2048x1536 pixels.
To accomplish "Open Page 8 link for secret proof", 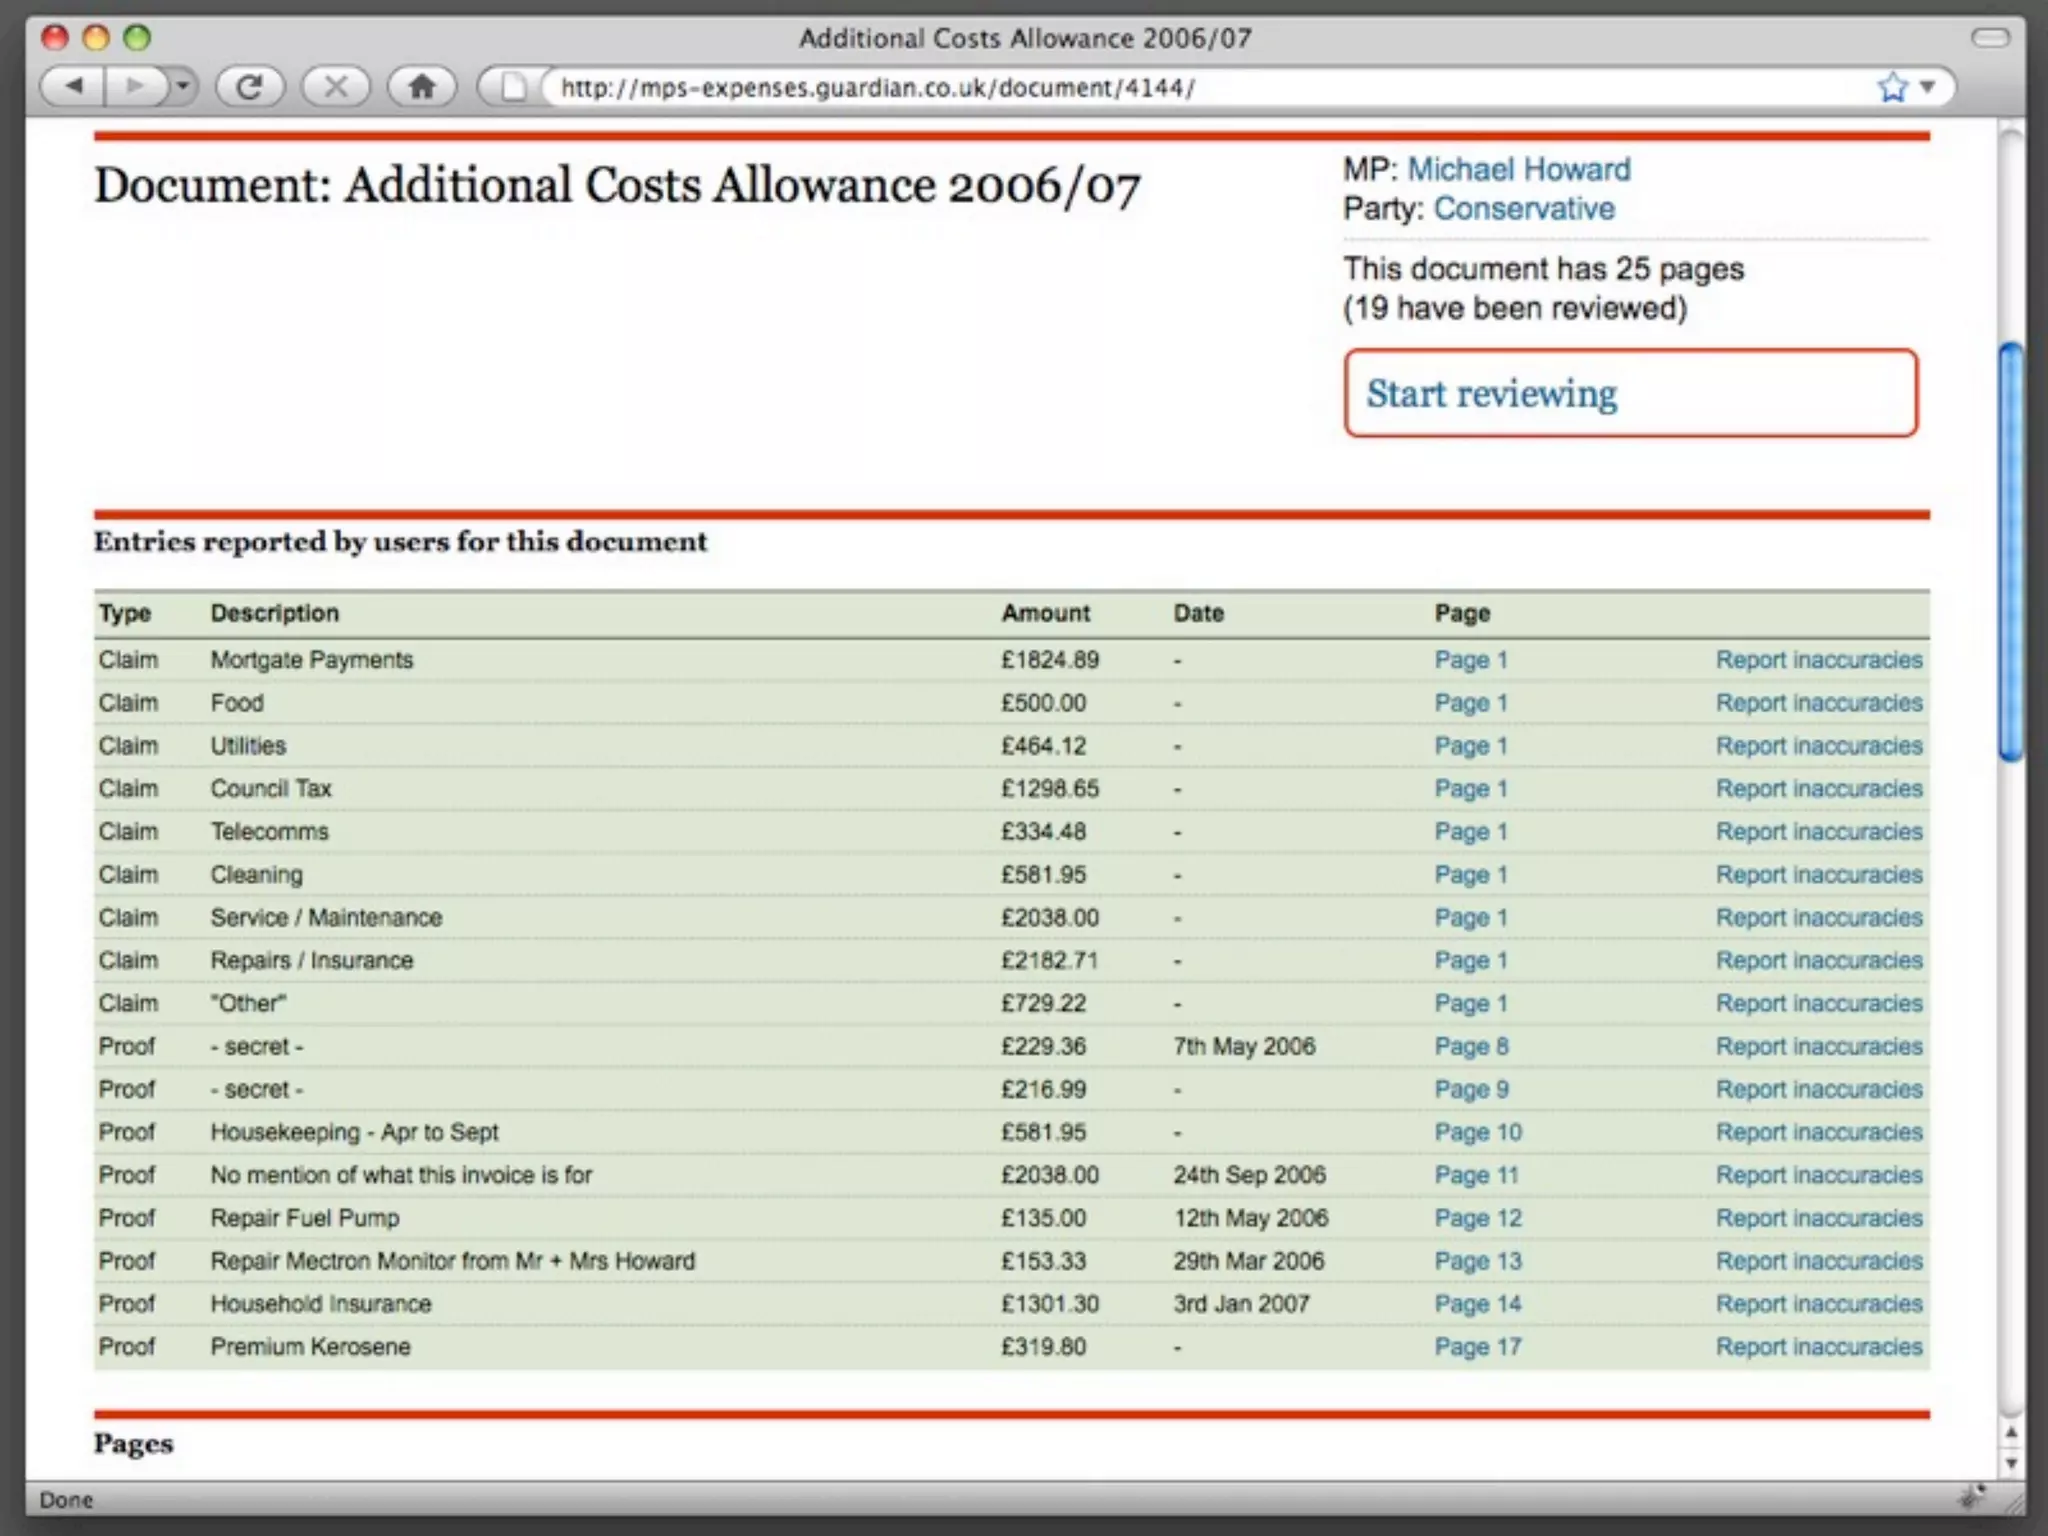I will [x=1471, y=1046].
